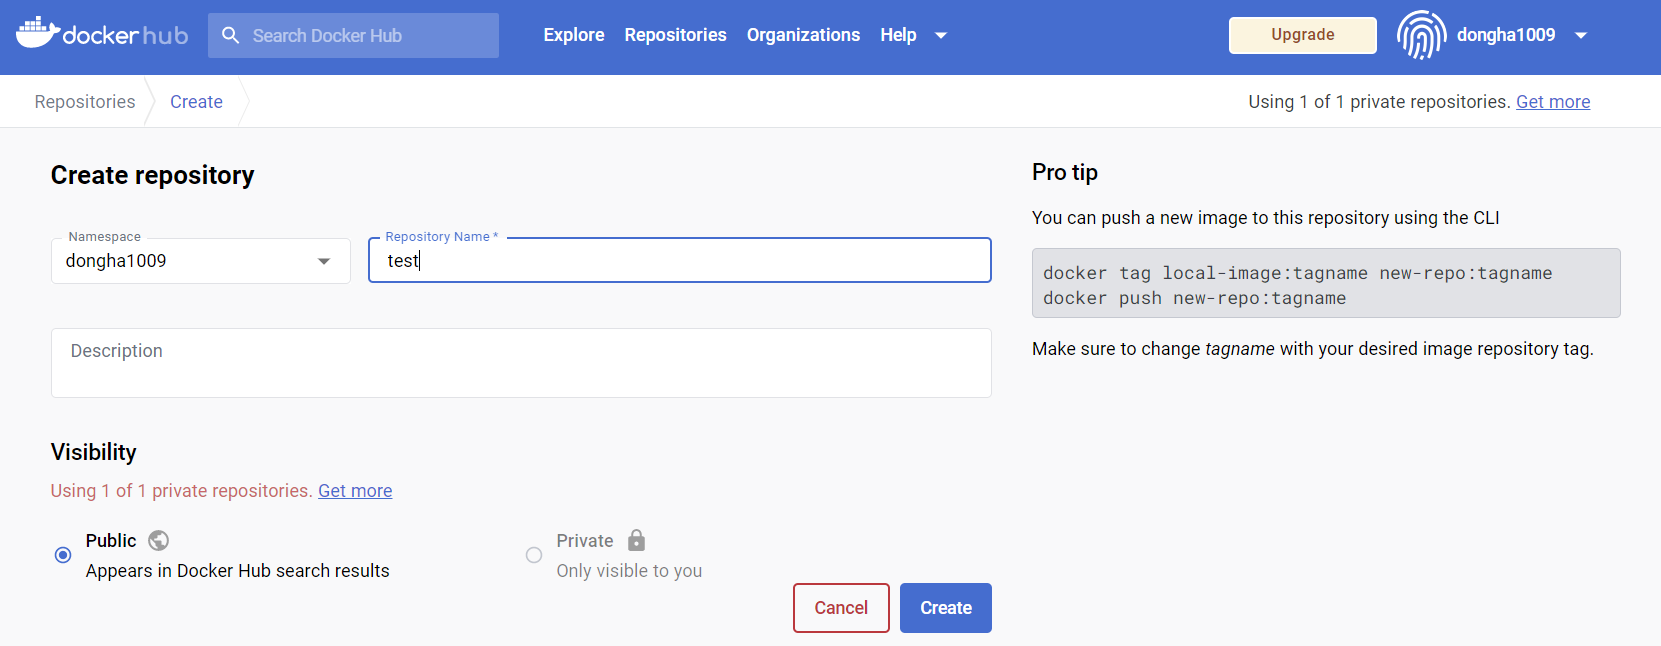1661x646 pixels.
Task: Click the Description text area
Action: click(x=521, y=363)
